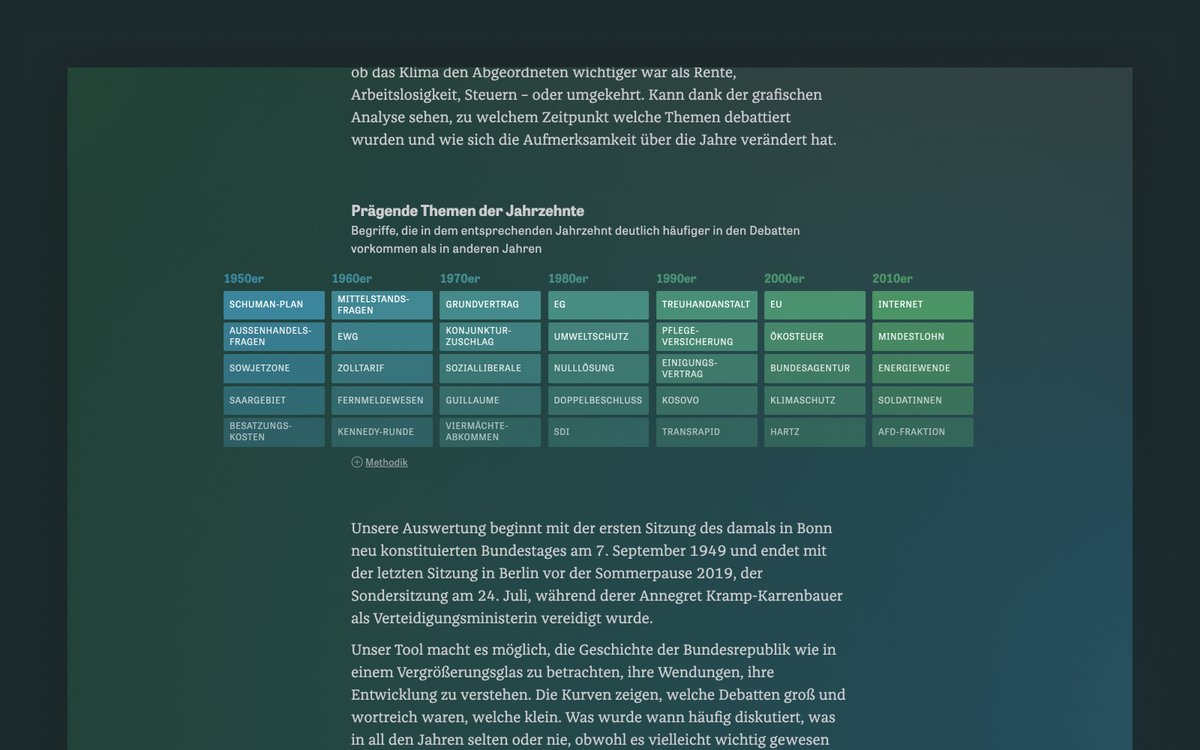Image resolution: width=1200 pixels, height=750 pixels.
Task: Select the SCHUMAN-PLAN term tile
Action: tap(273, 304)
